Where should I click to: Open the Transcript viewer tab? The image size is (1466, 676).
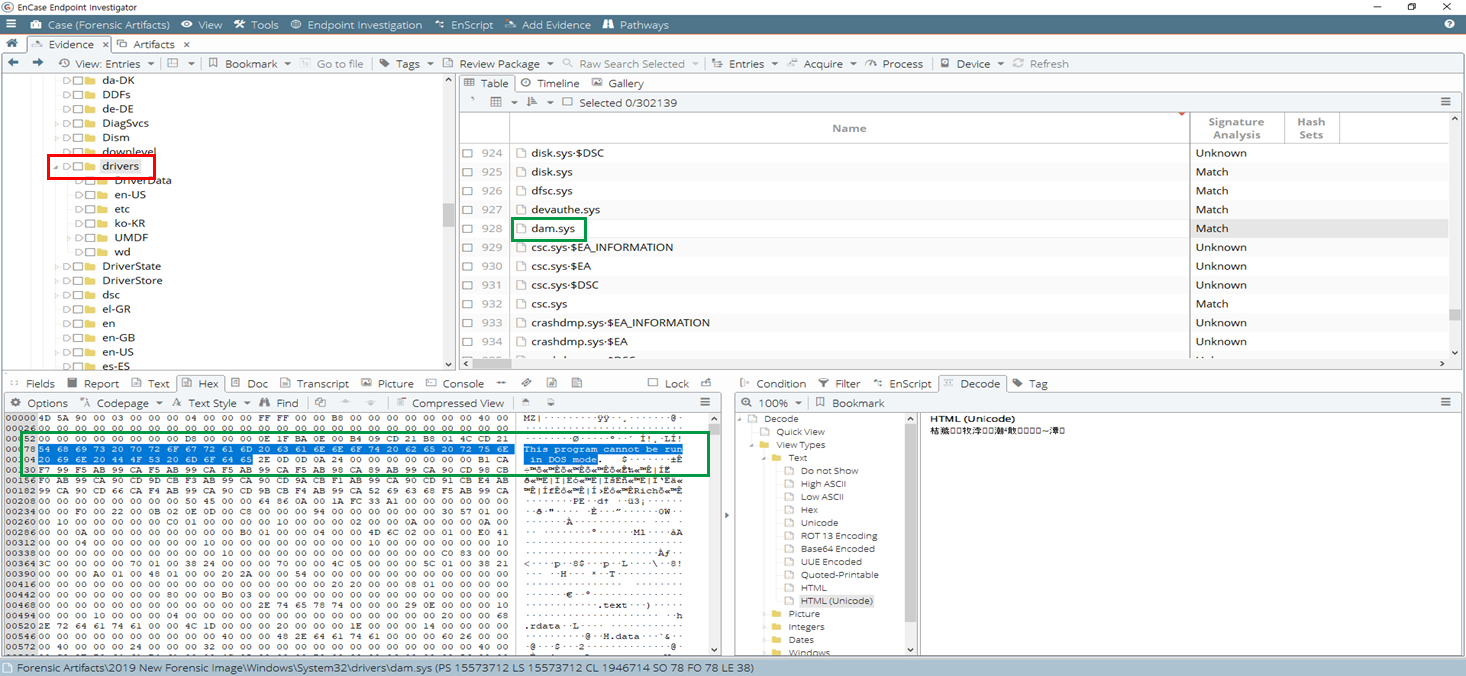(315, 383)
